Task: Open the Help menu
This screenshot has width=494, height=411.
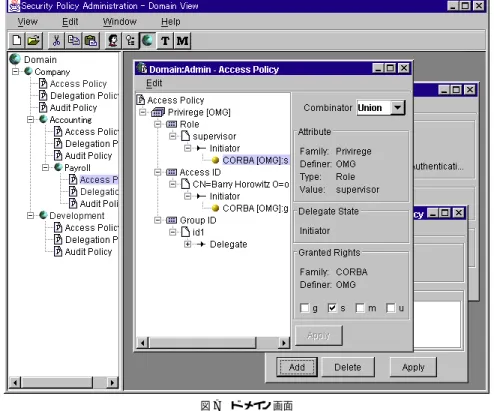Action: (171, 22)
